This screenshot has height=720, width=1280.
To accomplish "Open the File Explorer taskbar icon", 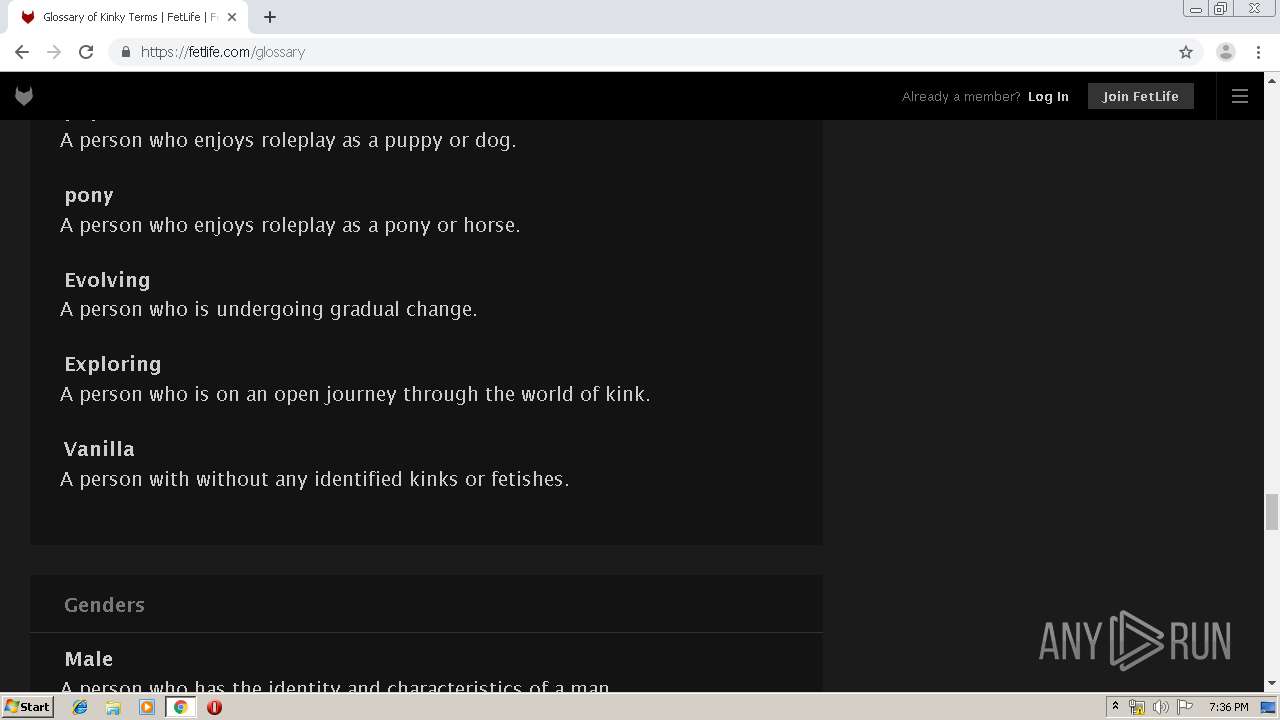I will tap(113, 707).
